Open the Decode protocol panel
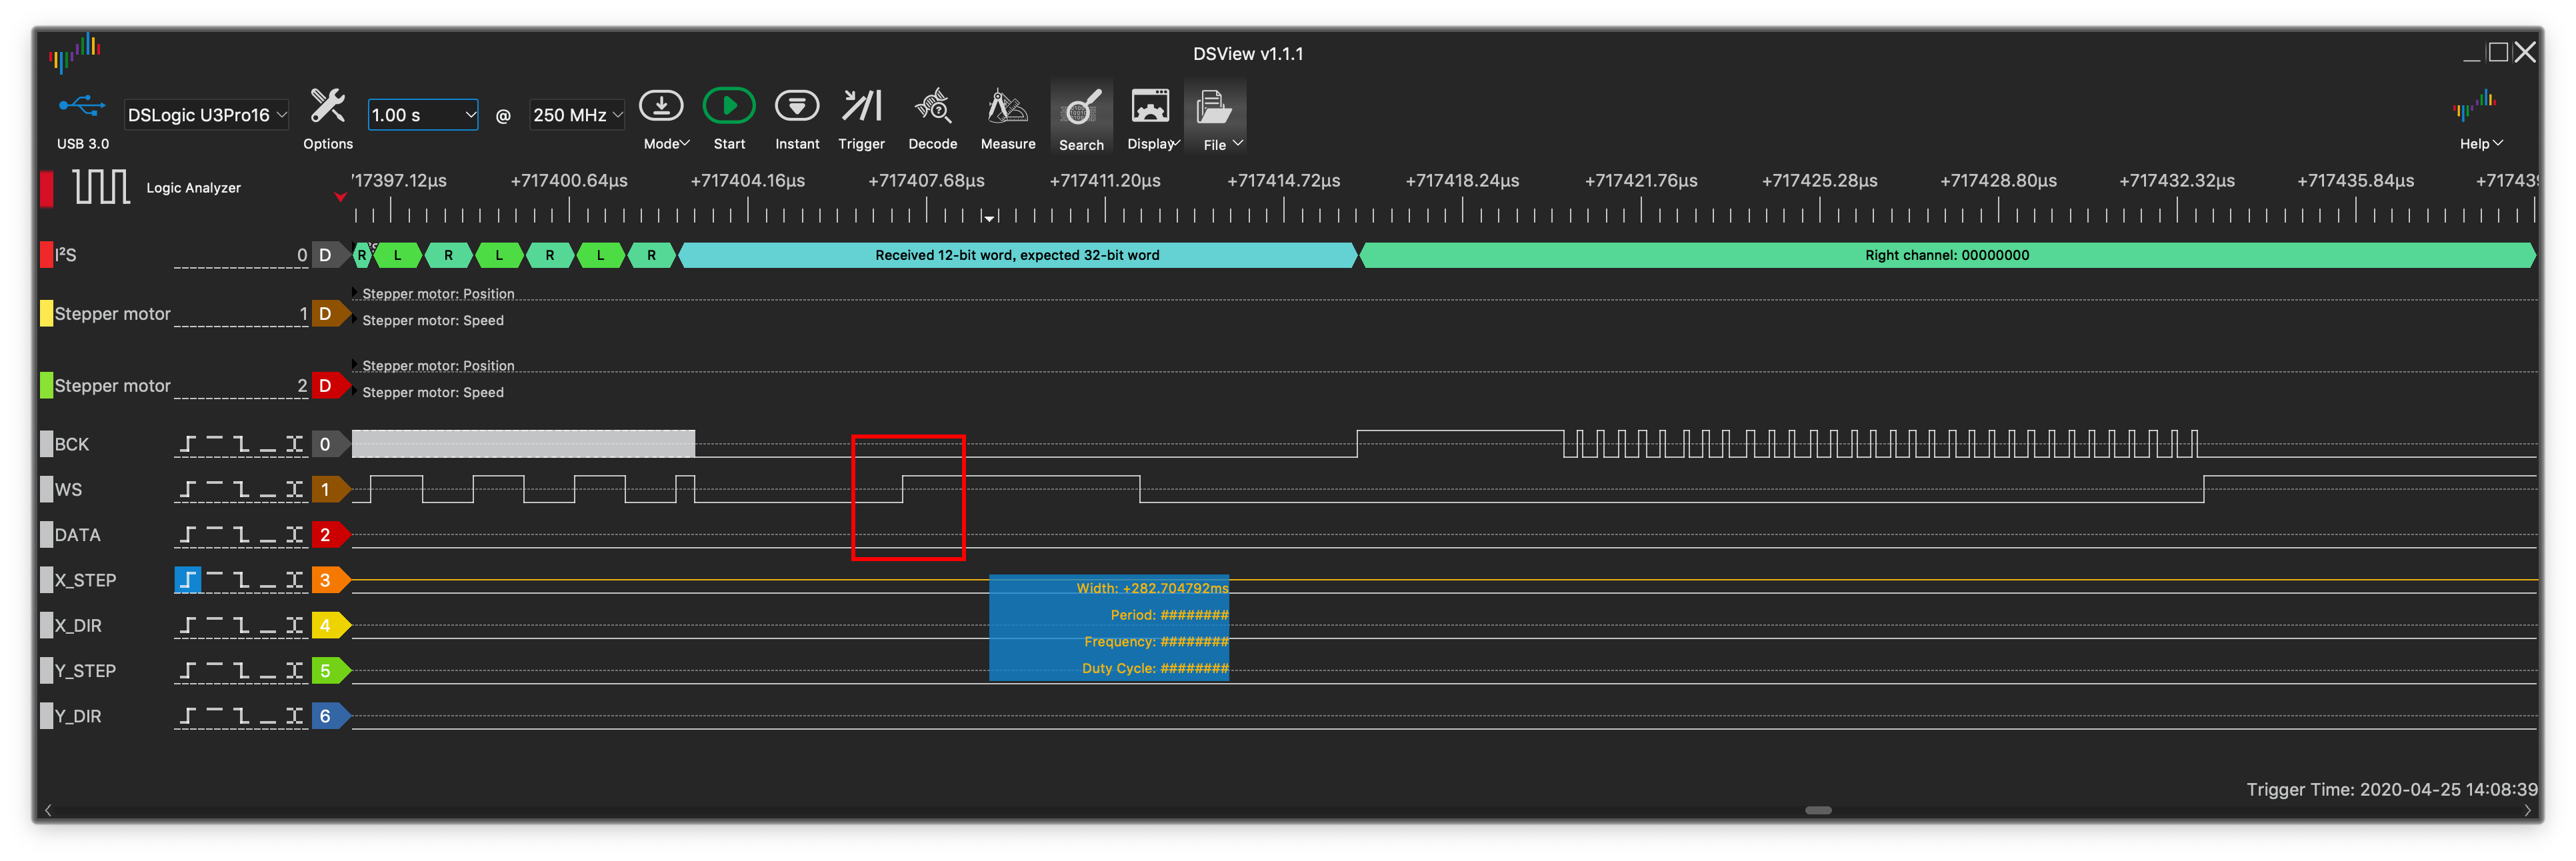This screenshot has height=861, width=2576. [932, 107]
